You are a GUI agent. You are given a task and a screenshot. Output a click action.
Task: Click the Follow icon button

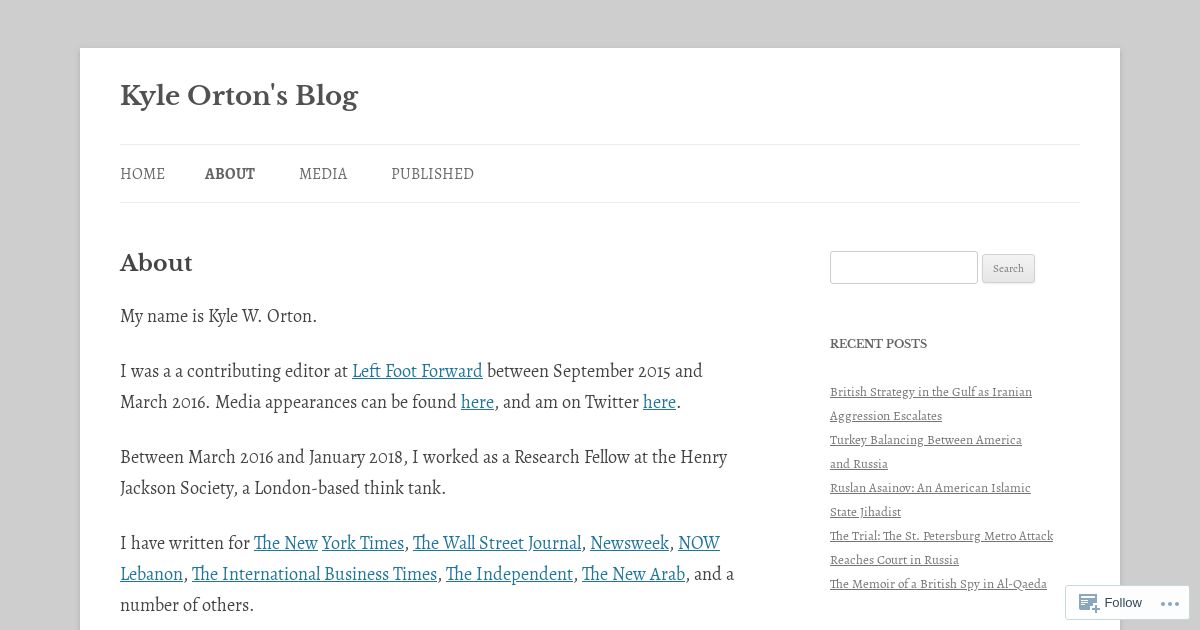pos(1109,603)
